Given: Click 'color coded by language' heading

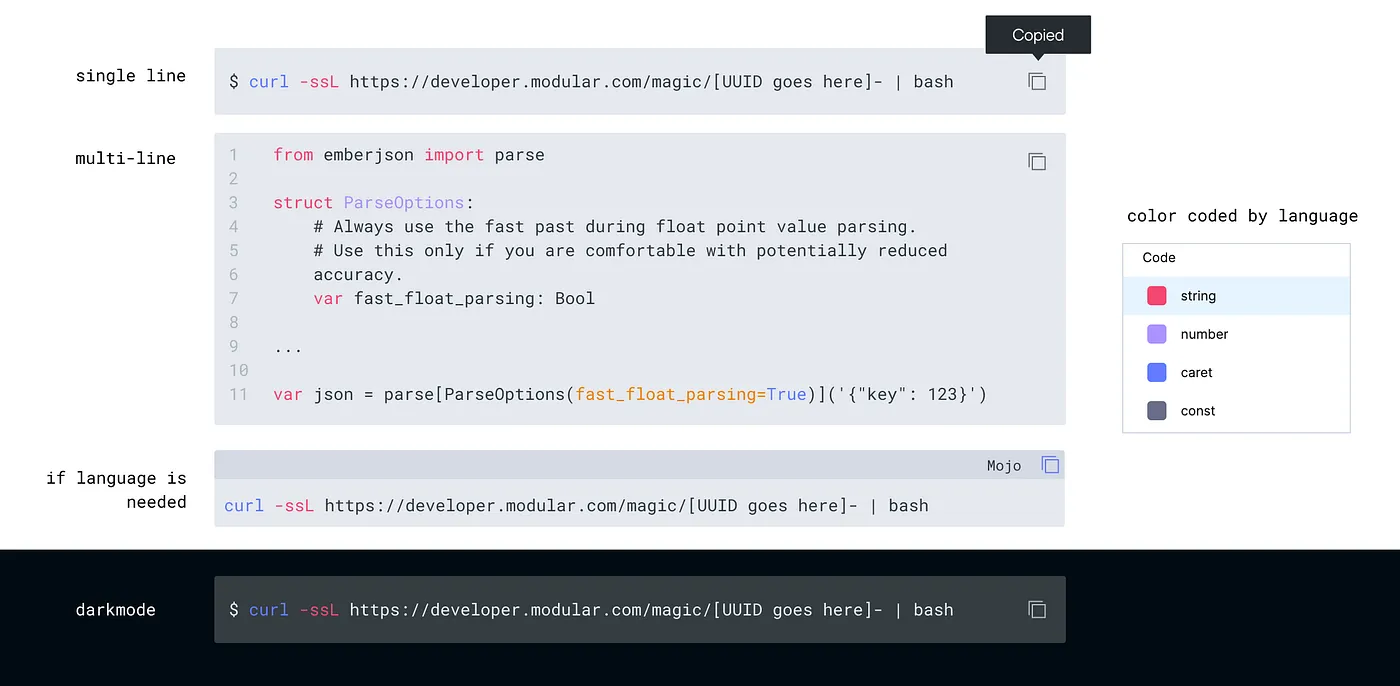Looking at the screenshot, I should pos(1242,216).
